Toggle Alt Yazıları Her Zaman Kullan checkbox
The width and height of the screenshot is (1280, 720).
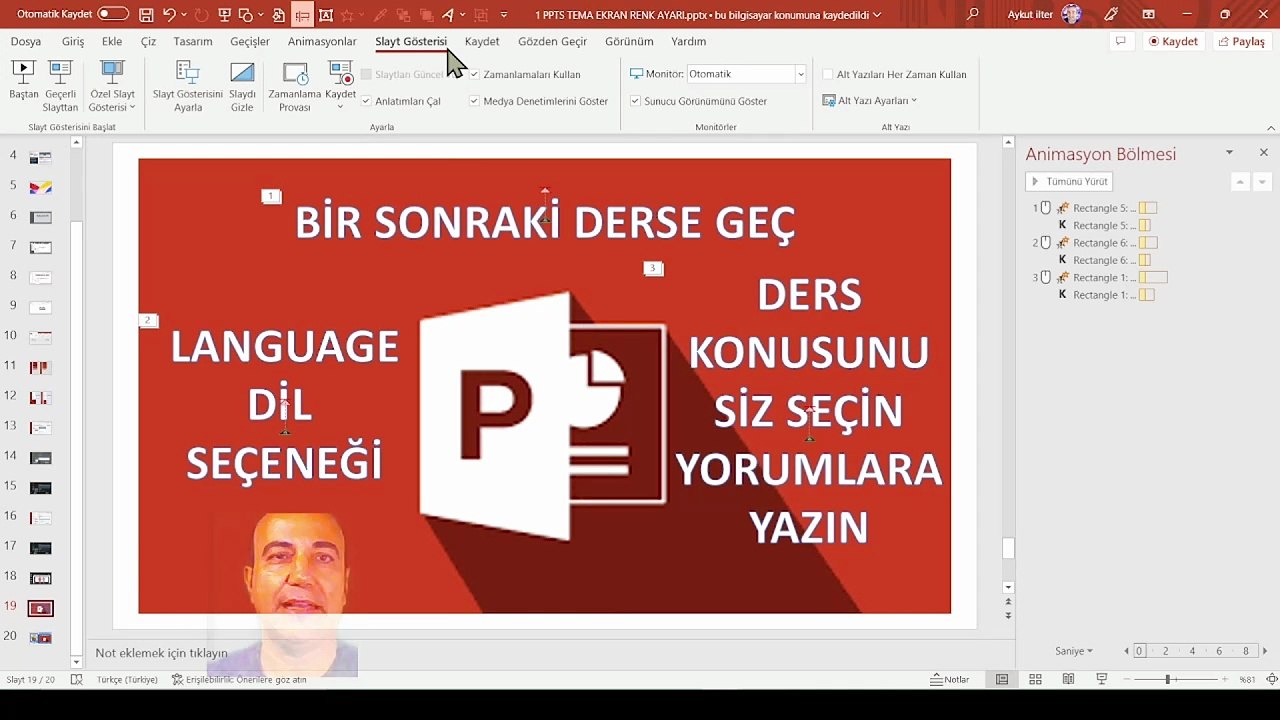click(x=828, y=75)
